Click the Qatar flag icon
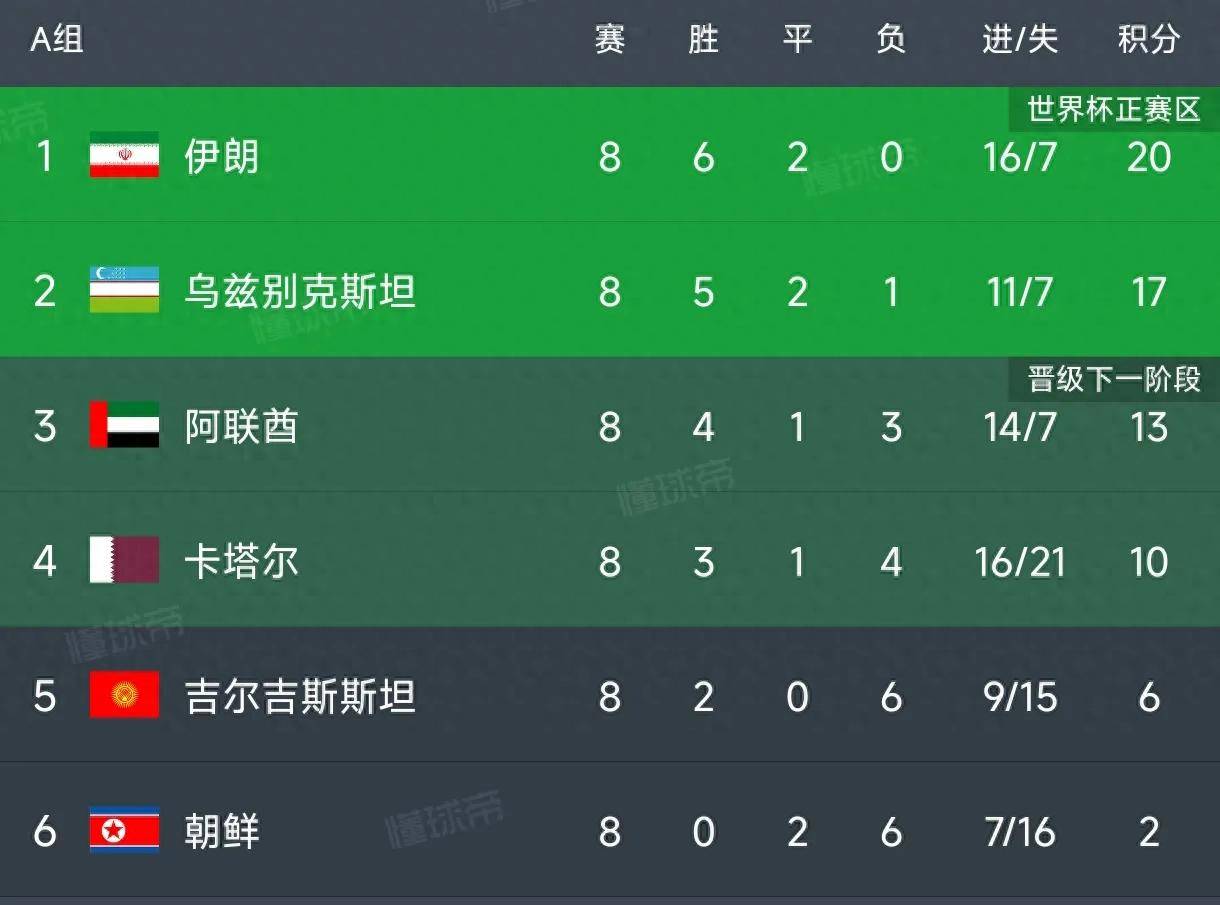The image size is (1220, 905). (x=124, y=560)
